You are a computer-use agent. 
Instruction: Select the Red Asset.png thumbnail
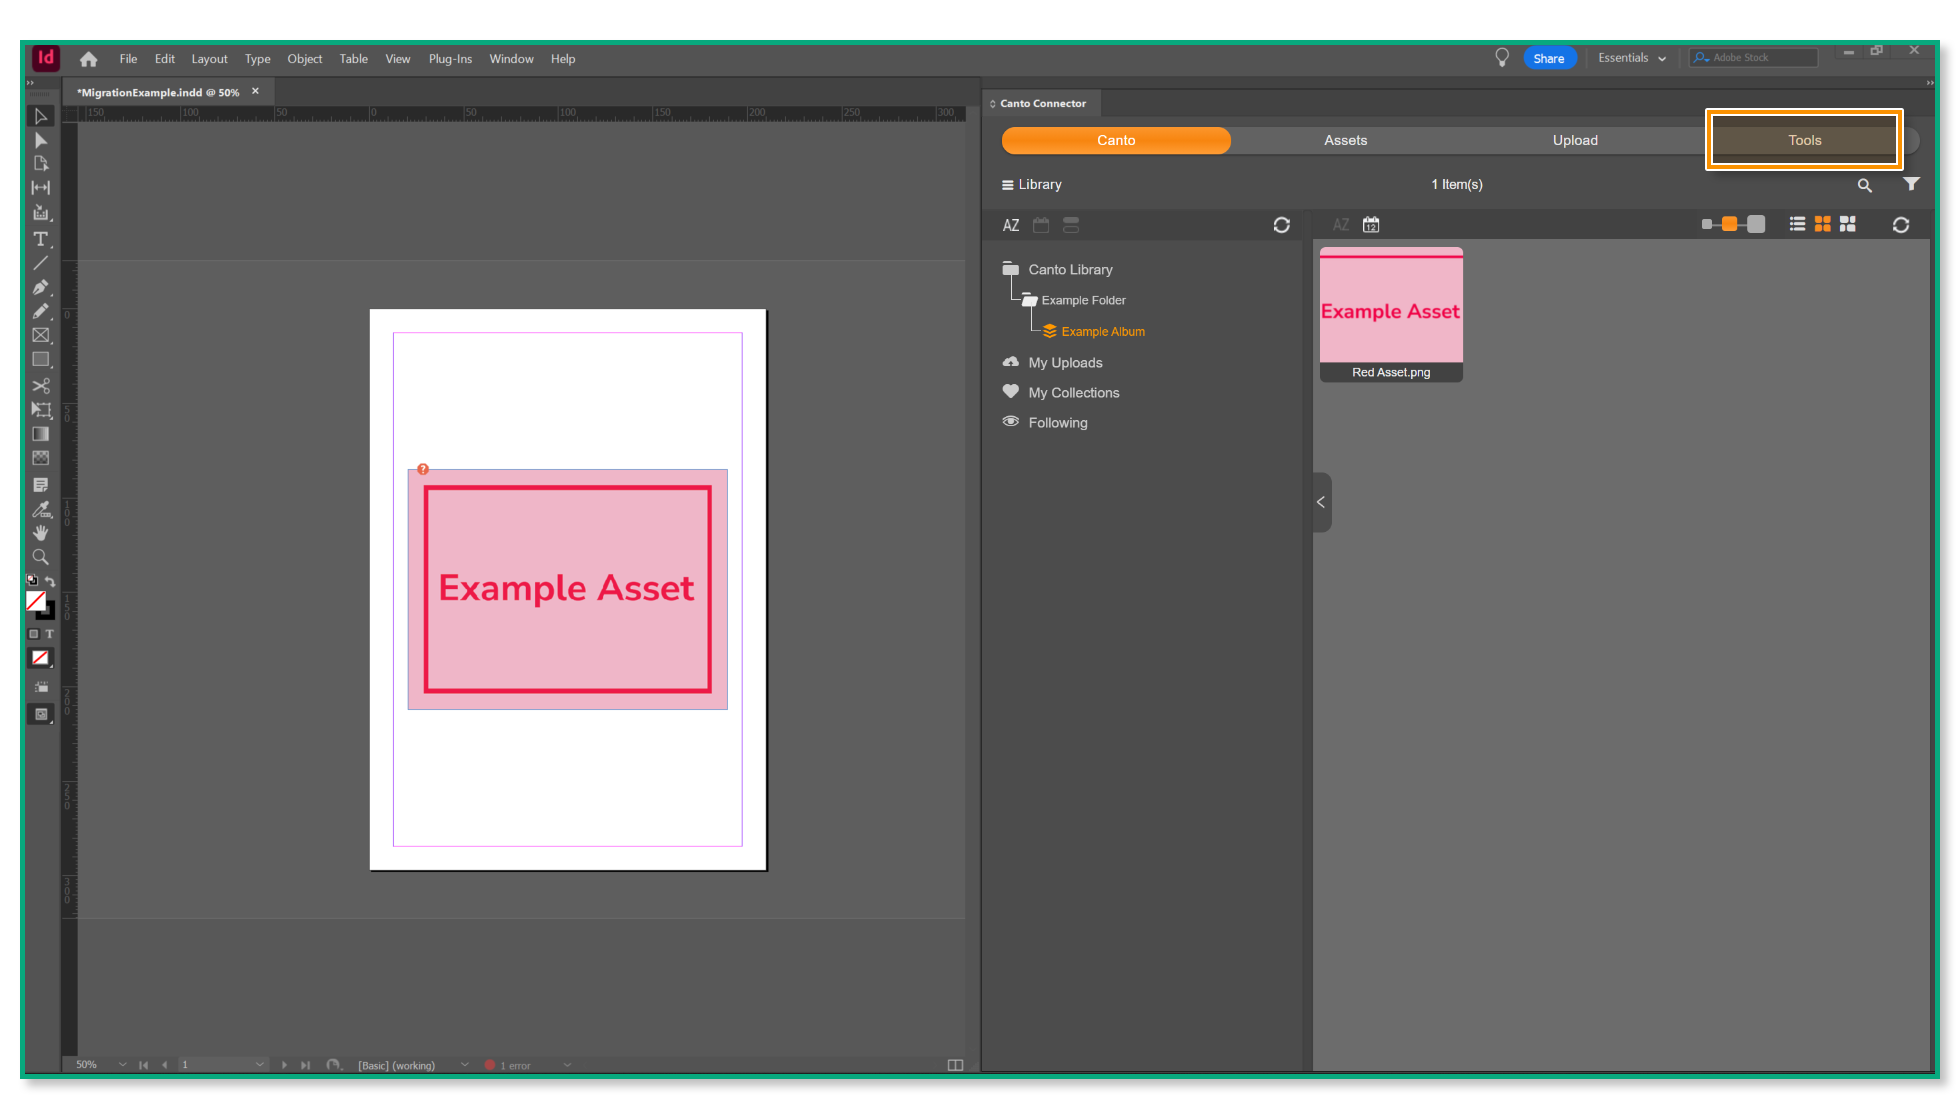click(1391, 310)
